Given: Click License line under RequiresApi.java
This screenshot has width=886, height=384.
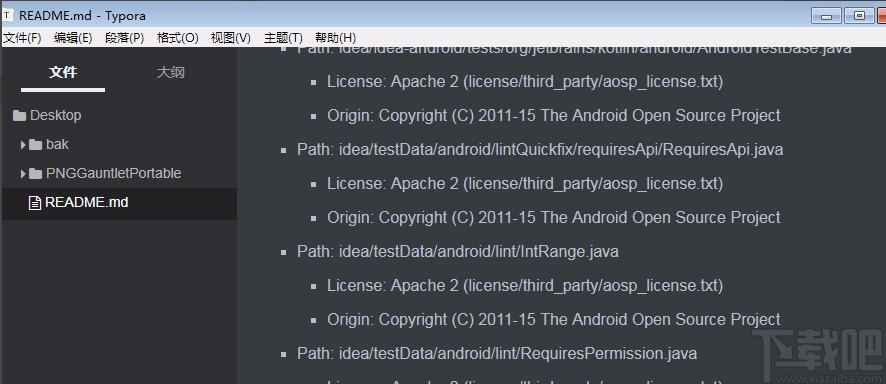Looking at the screenshot, I should [525, 184].
